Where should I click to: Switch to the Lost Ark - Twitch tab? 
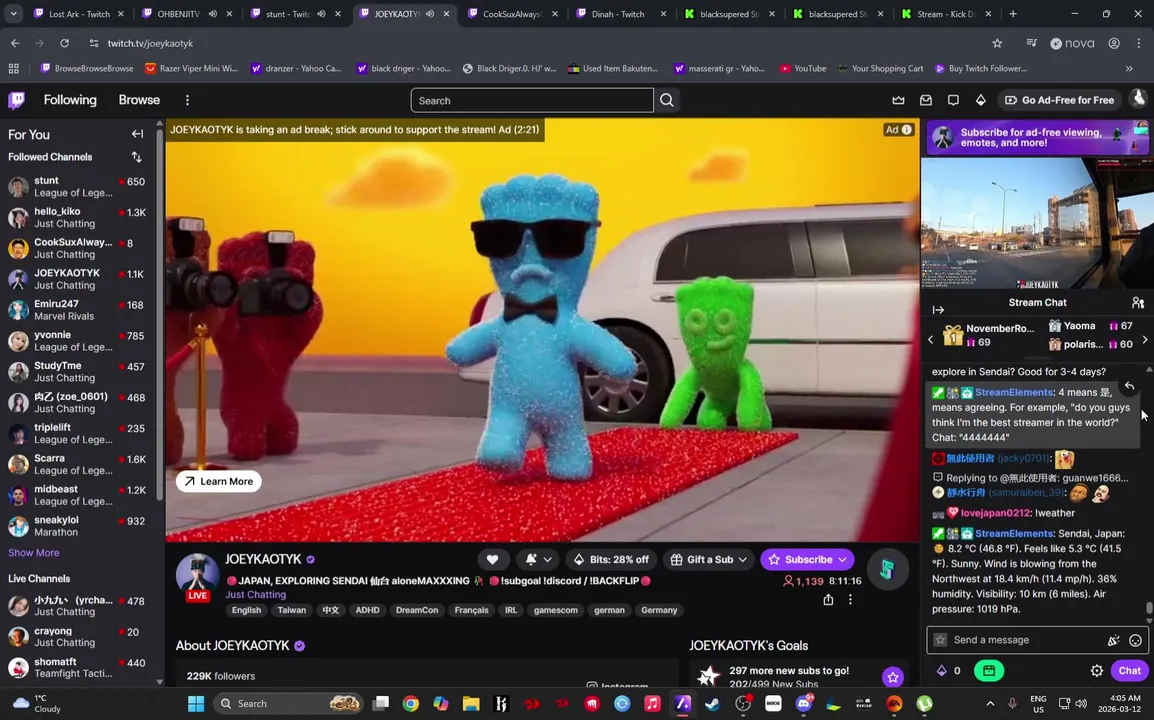click(x=79, y=14)
